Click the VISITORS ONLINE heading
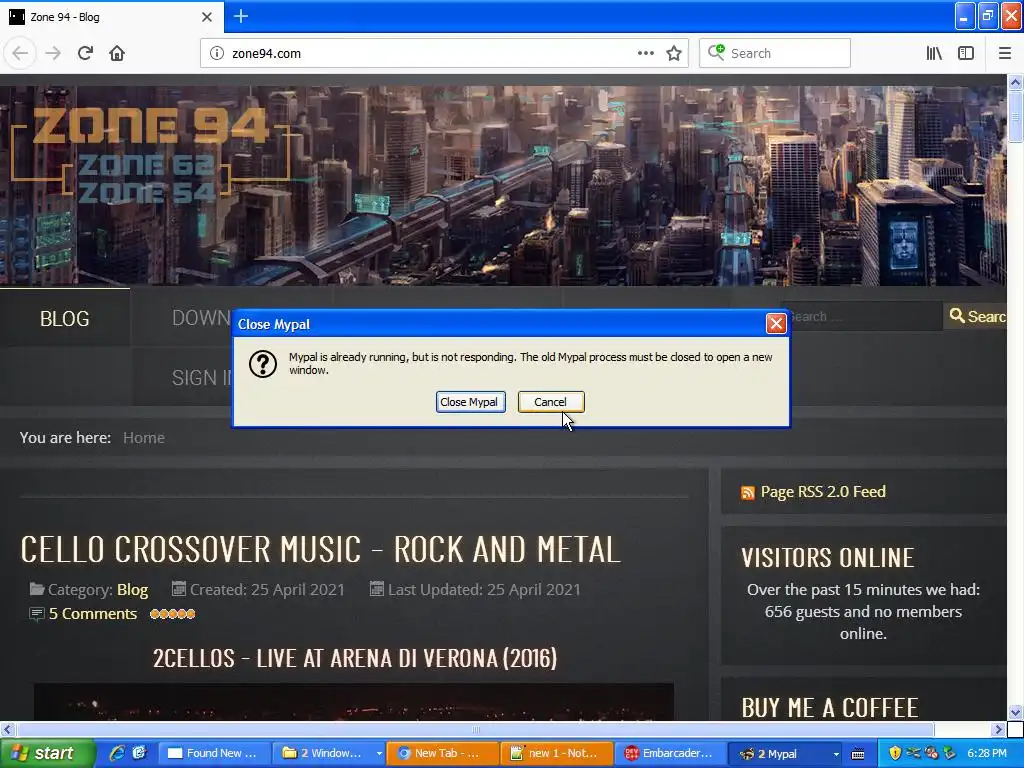The height and width of the screenshot is (768, 1024). [x=827, y=558]
